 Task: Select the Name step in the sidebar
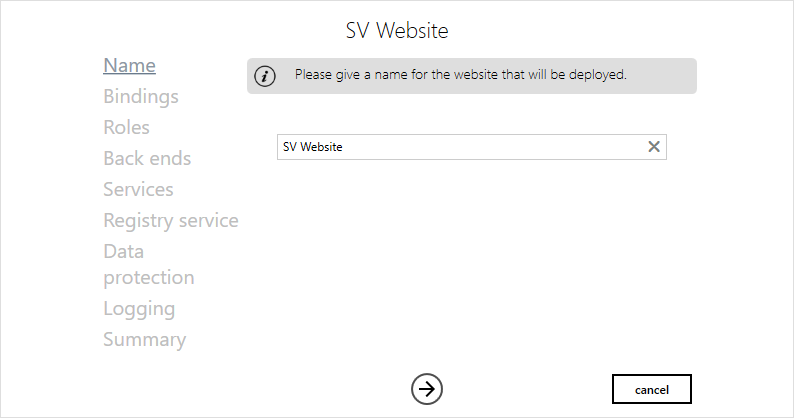click(129, 66)
